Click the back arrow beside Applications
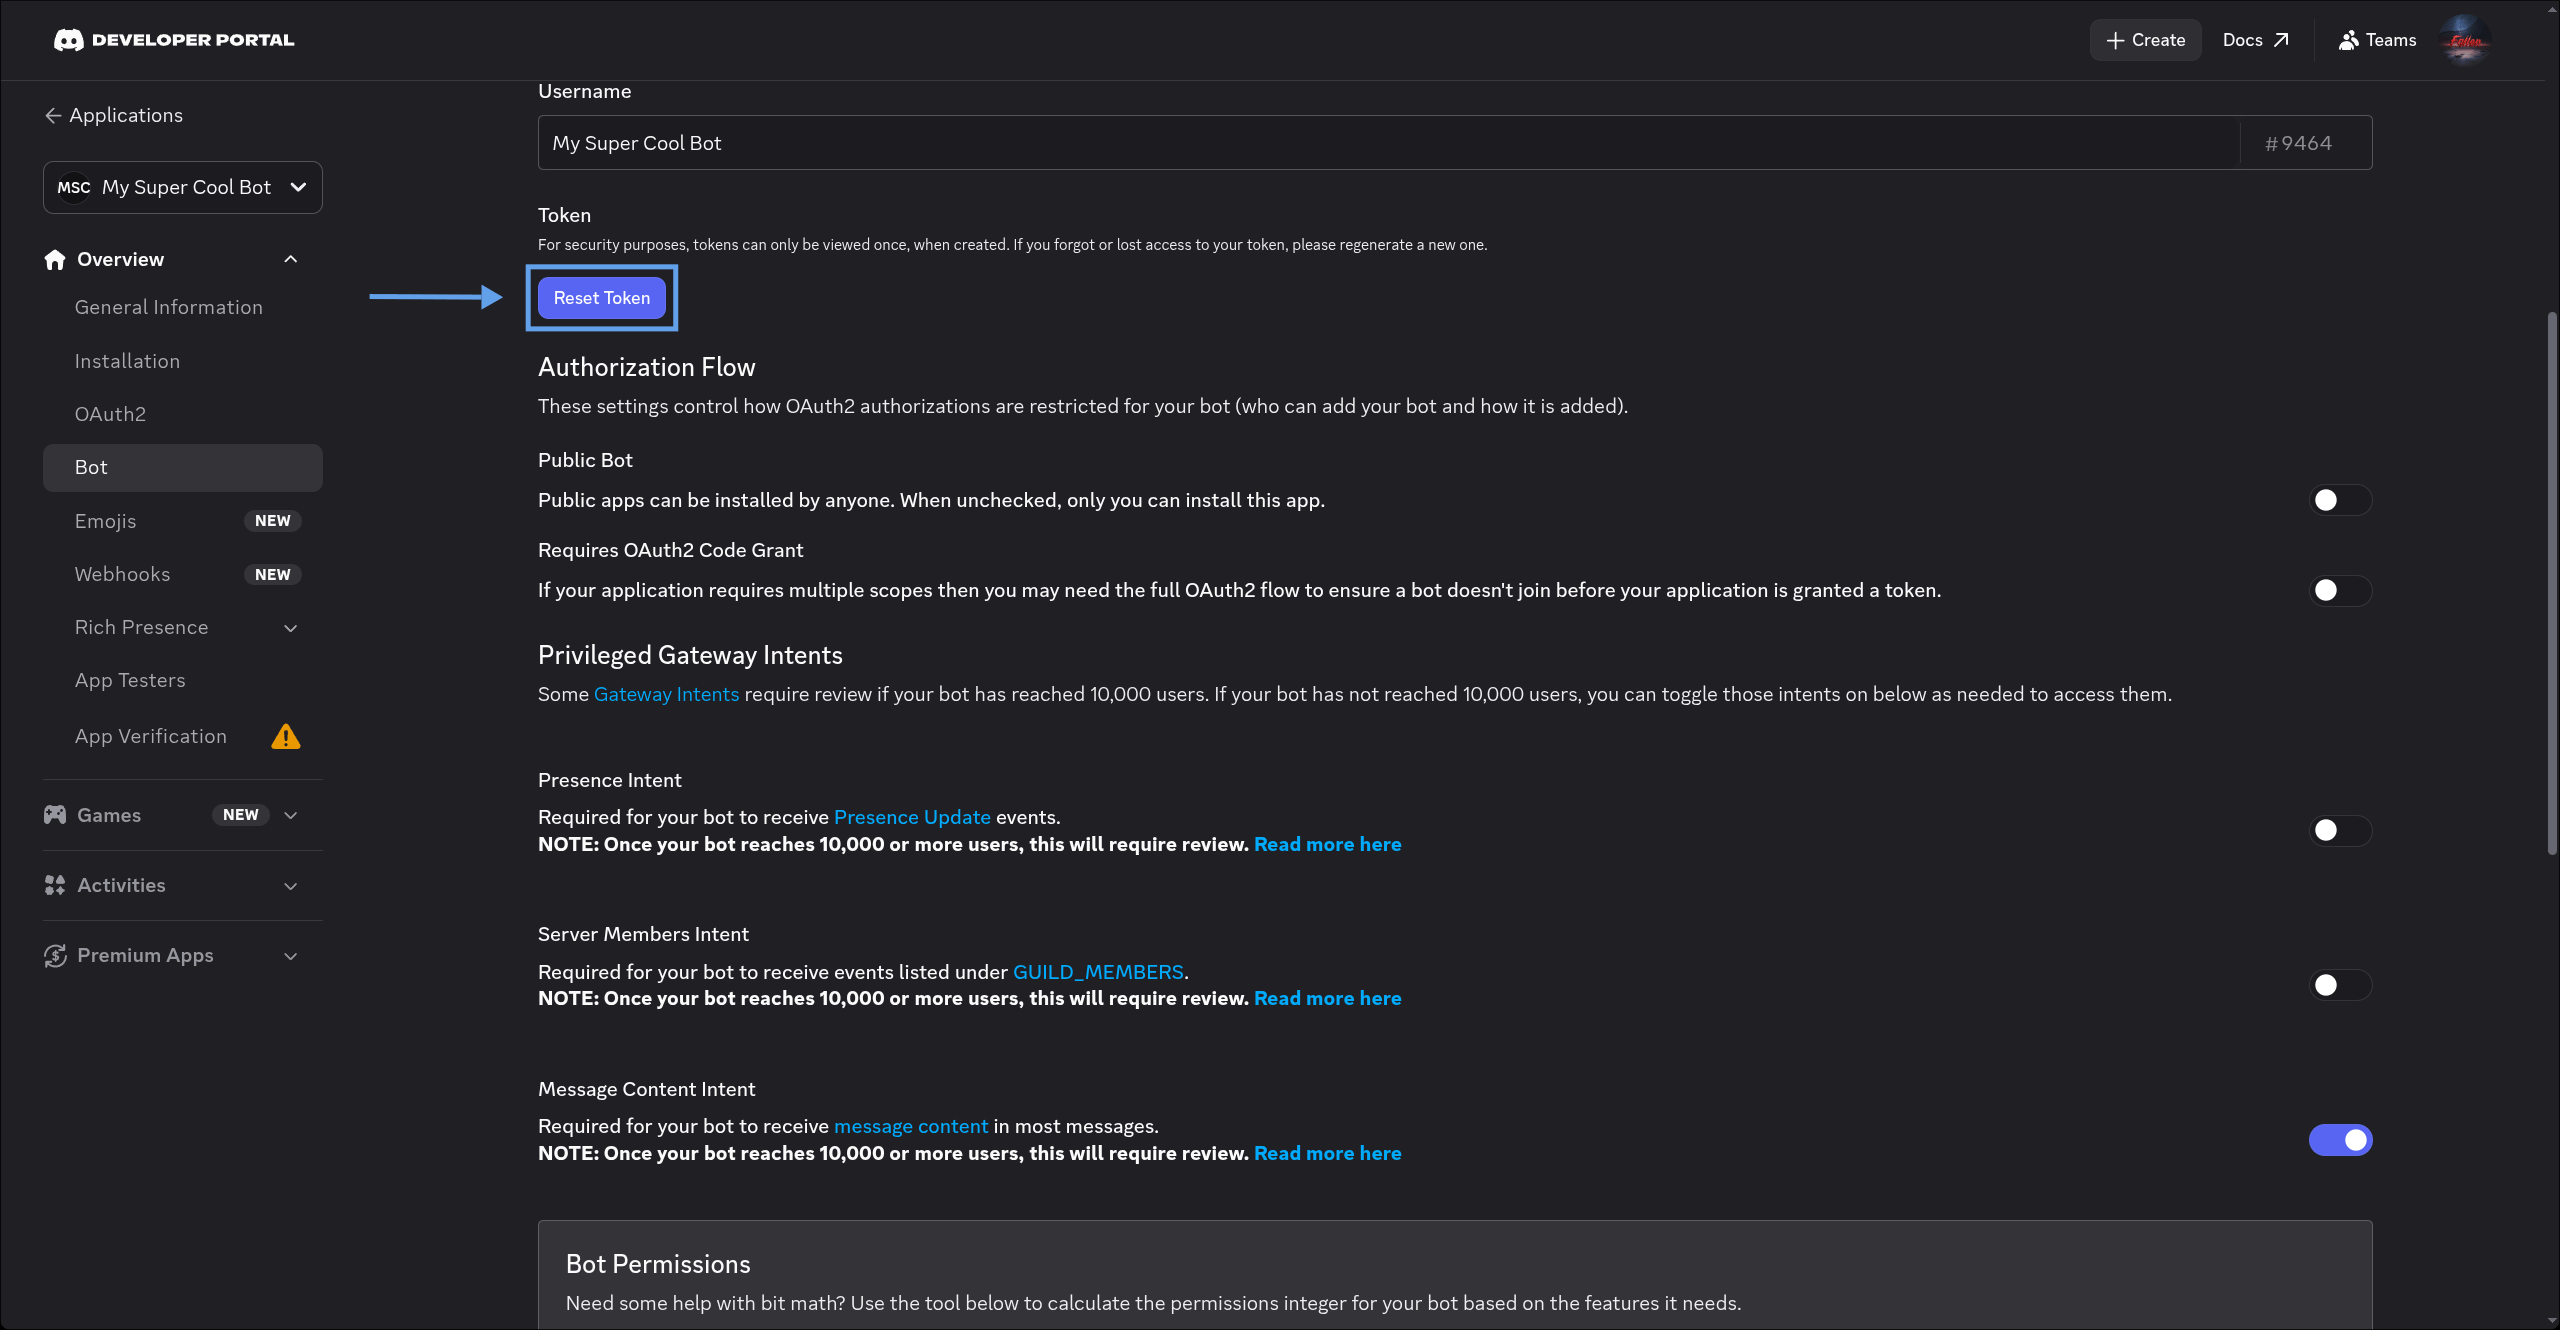The height and width of the screenshot is (1330, 2560). 53,116
